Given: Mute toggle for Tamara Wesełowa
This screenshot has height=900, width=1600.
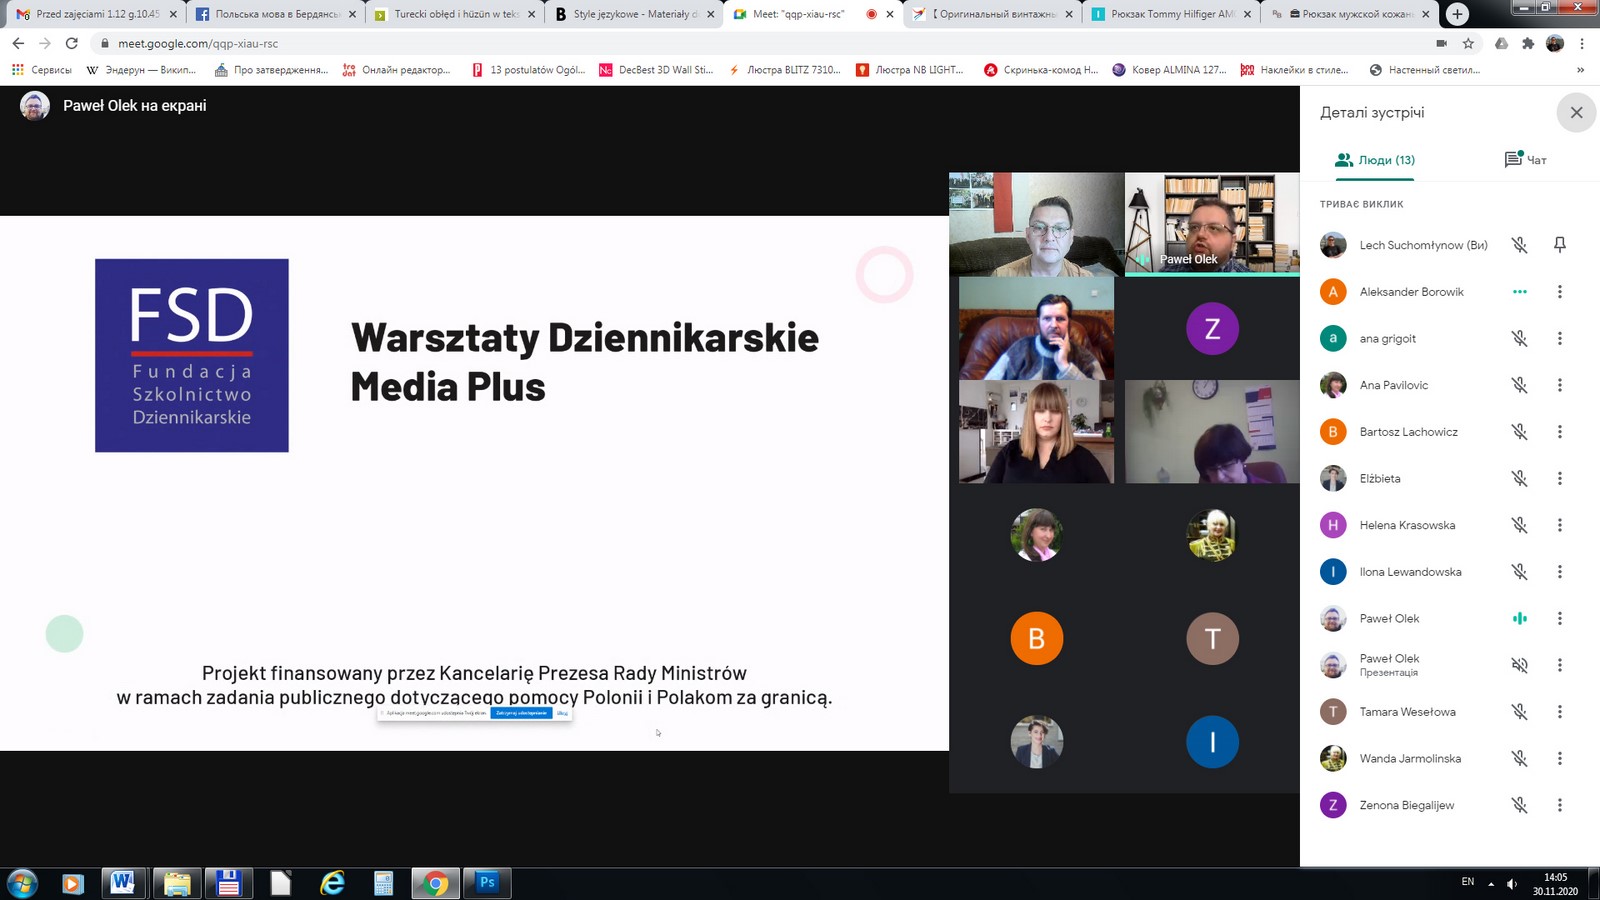Looking at the screenshot, I should tap(1519, 712).
